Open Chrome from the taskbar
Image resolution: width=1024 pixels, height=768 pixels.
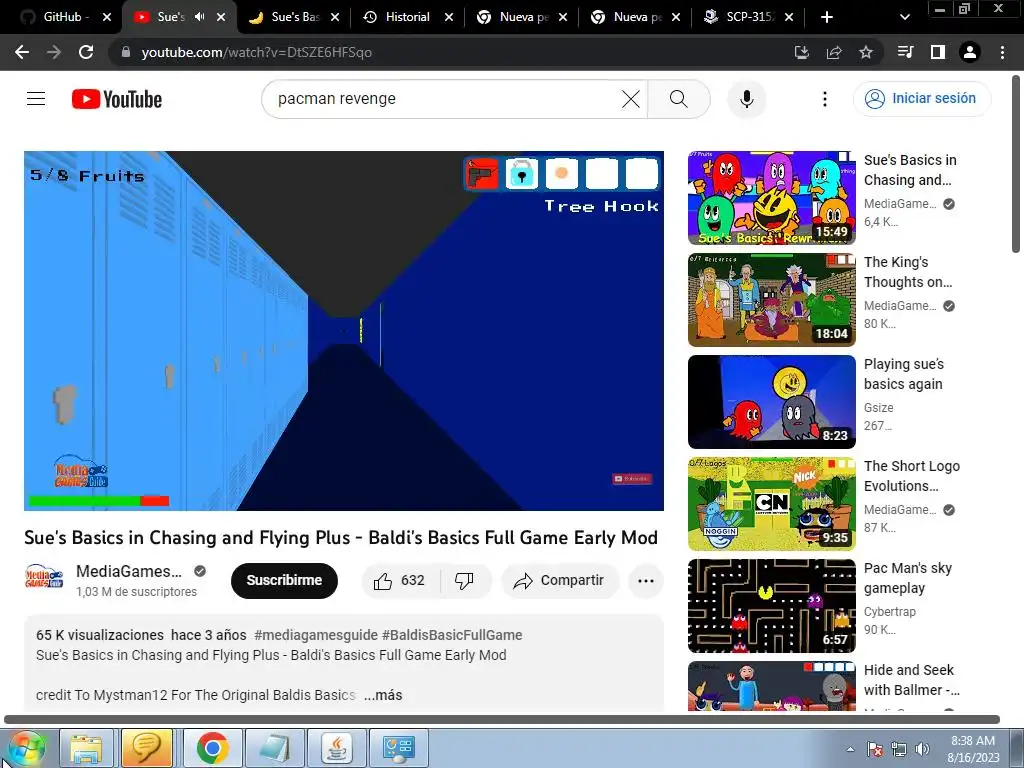[212, 748]
